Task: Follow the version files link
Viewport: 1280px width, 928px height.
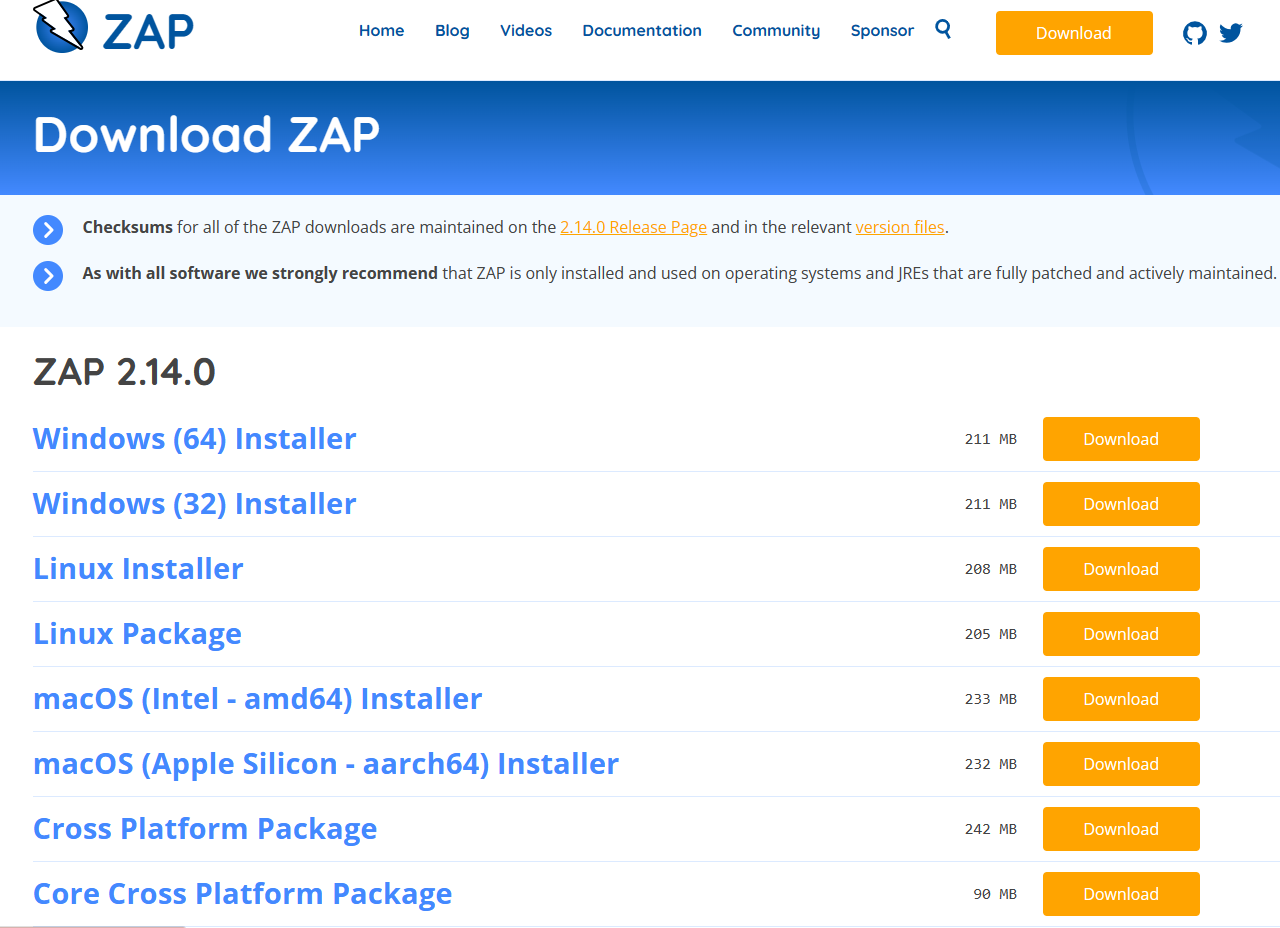Action: [x=899, y=227]
